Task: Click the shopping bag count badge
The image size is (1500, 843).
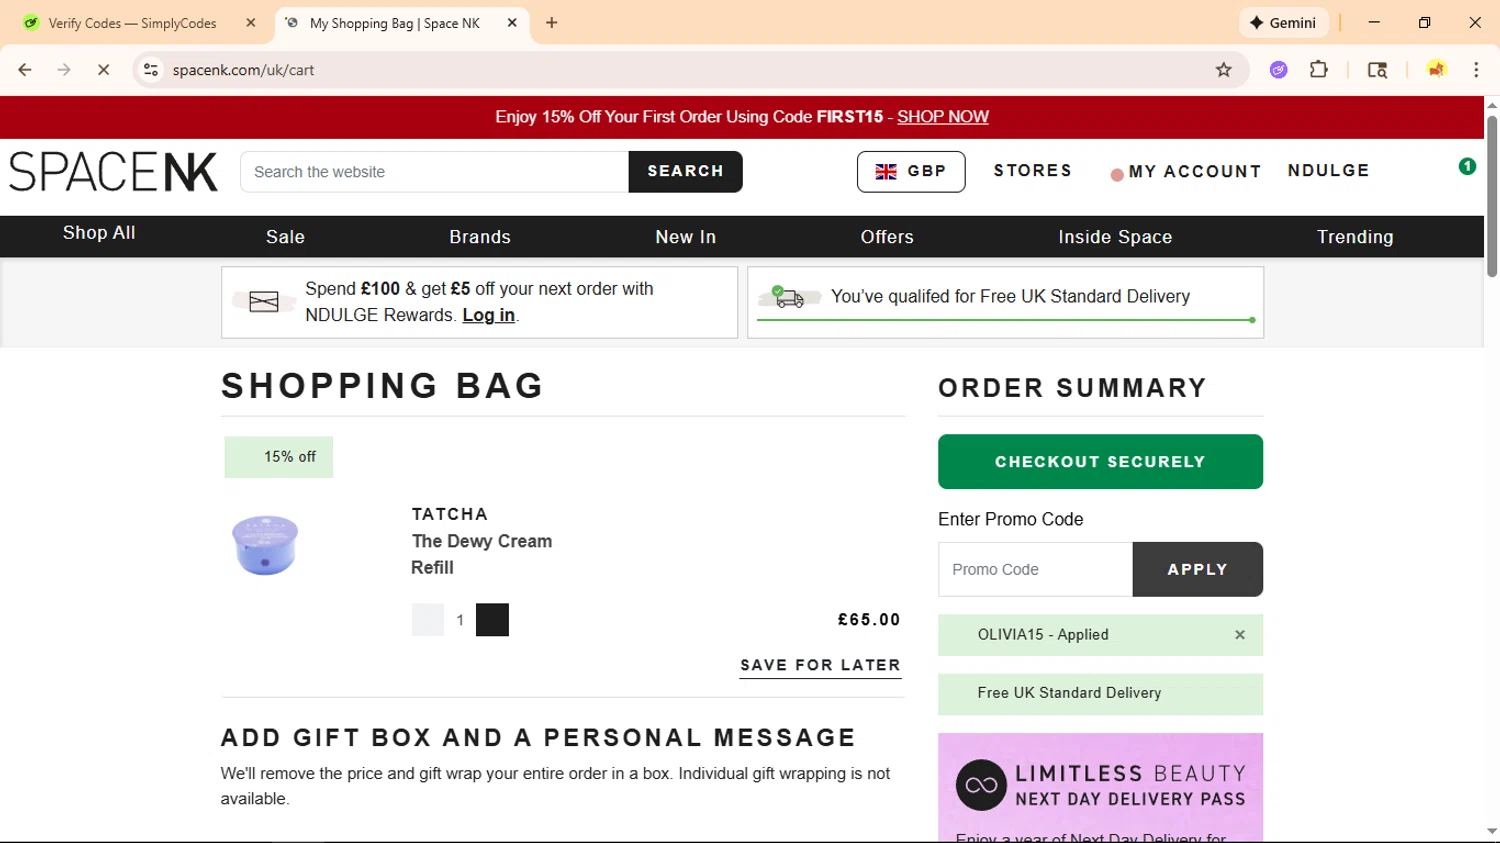Action: tap(1467, 167)
